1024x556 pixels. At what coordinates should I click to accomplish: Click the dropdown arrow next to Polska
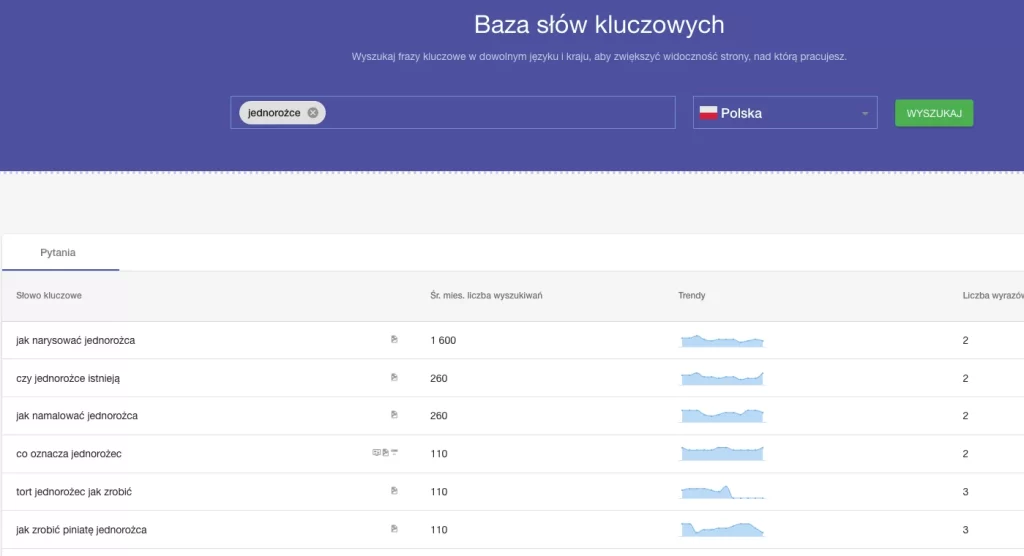pyautogui.click(x=865, y=114)
